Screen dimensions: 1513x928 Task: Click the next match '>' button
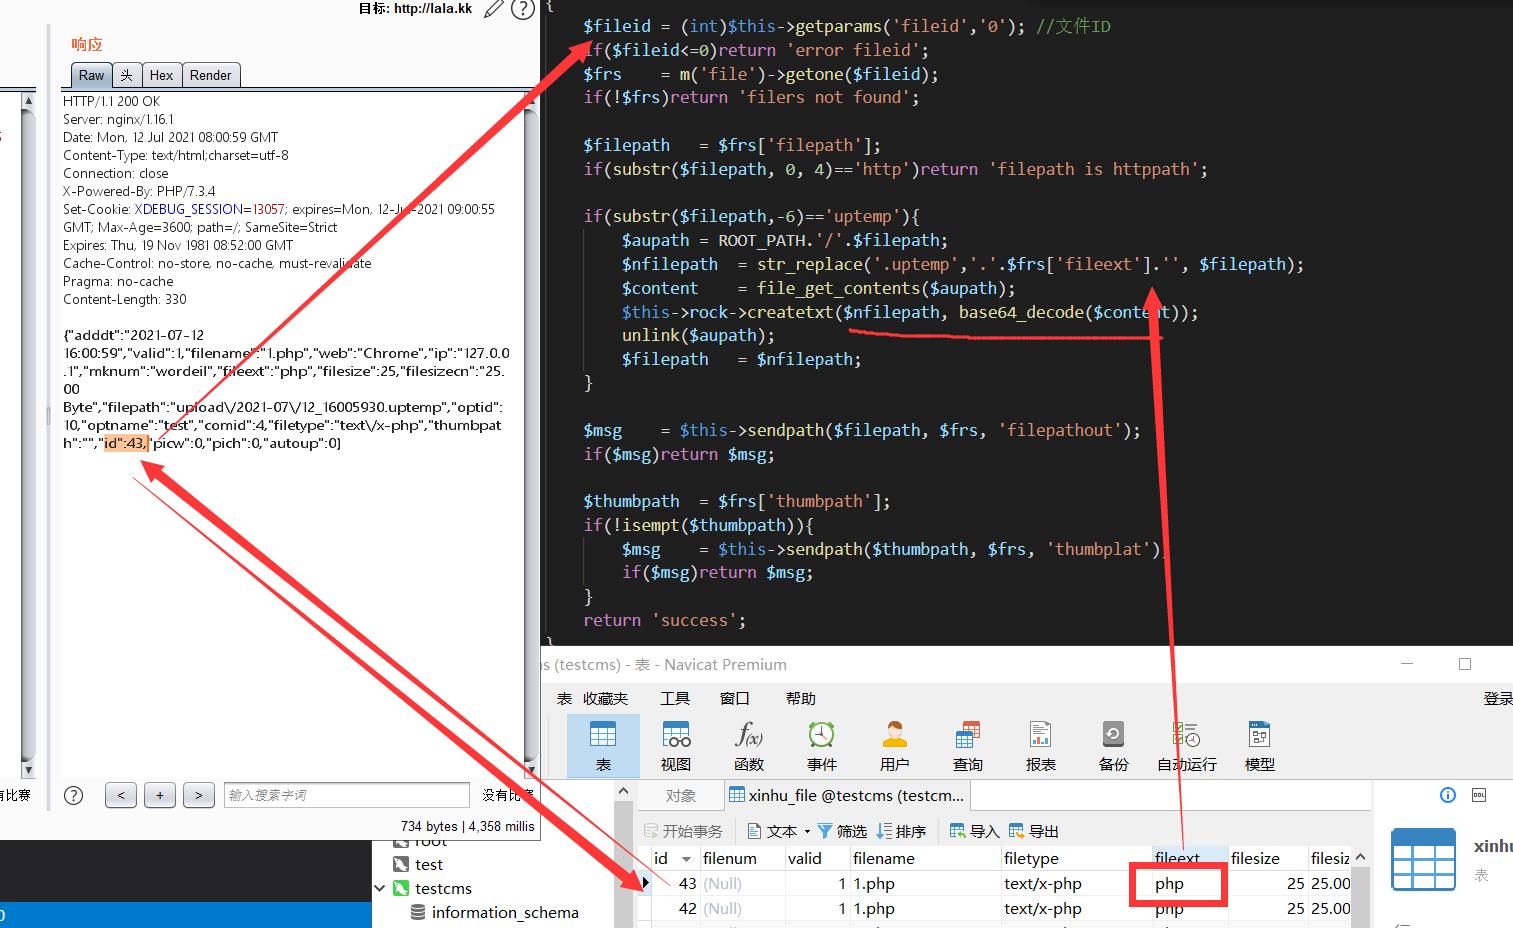pyautogui.click(x=199, y=795)
